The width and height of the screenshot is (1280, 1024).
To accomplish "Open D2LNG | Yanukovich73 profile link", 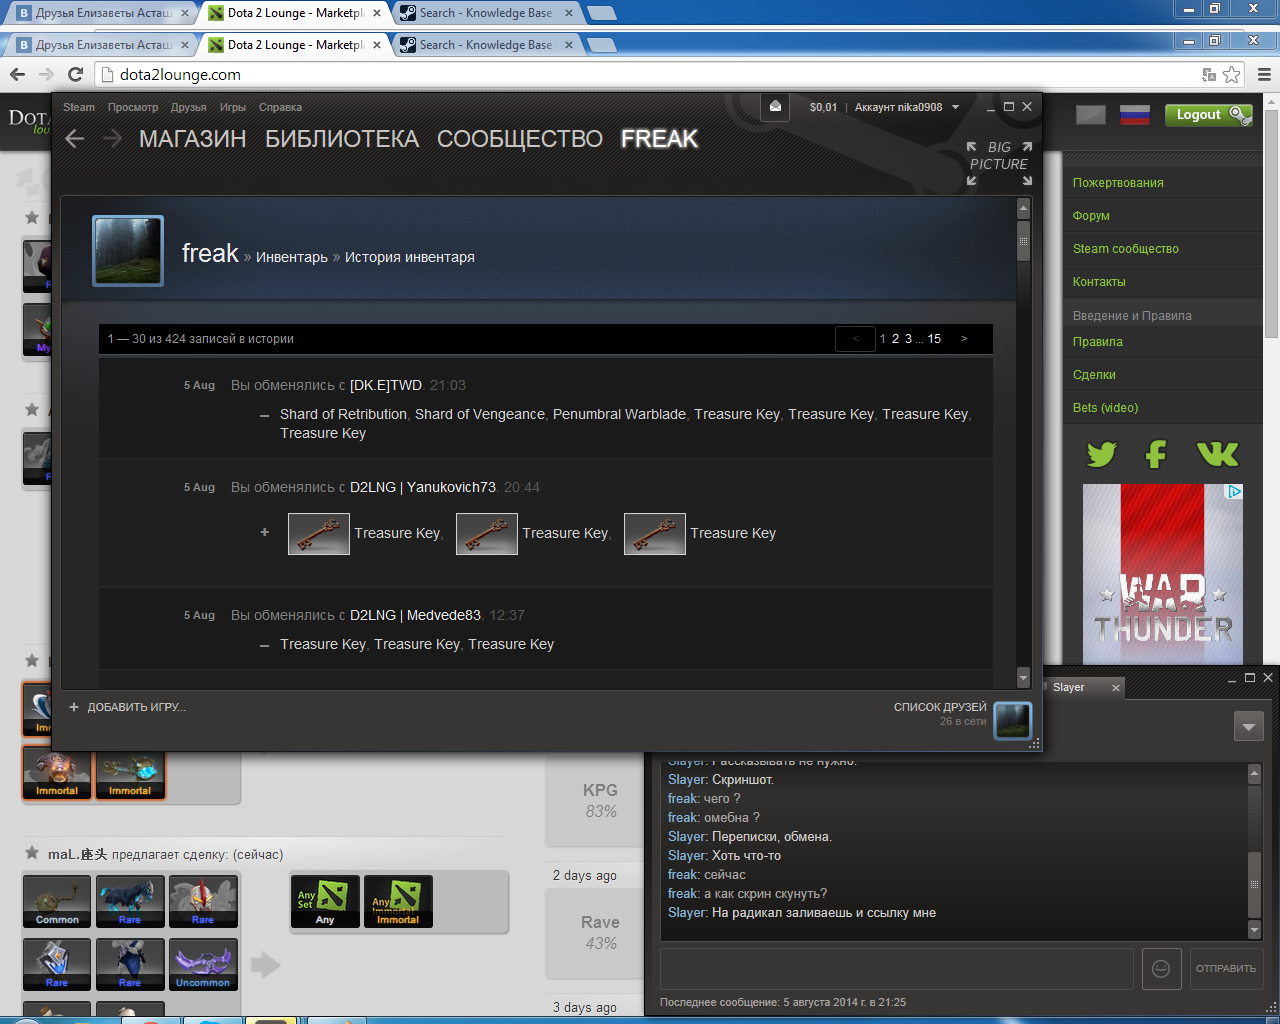I will (x=423, y=487).
